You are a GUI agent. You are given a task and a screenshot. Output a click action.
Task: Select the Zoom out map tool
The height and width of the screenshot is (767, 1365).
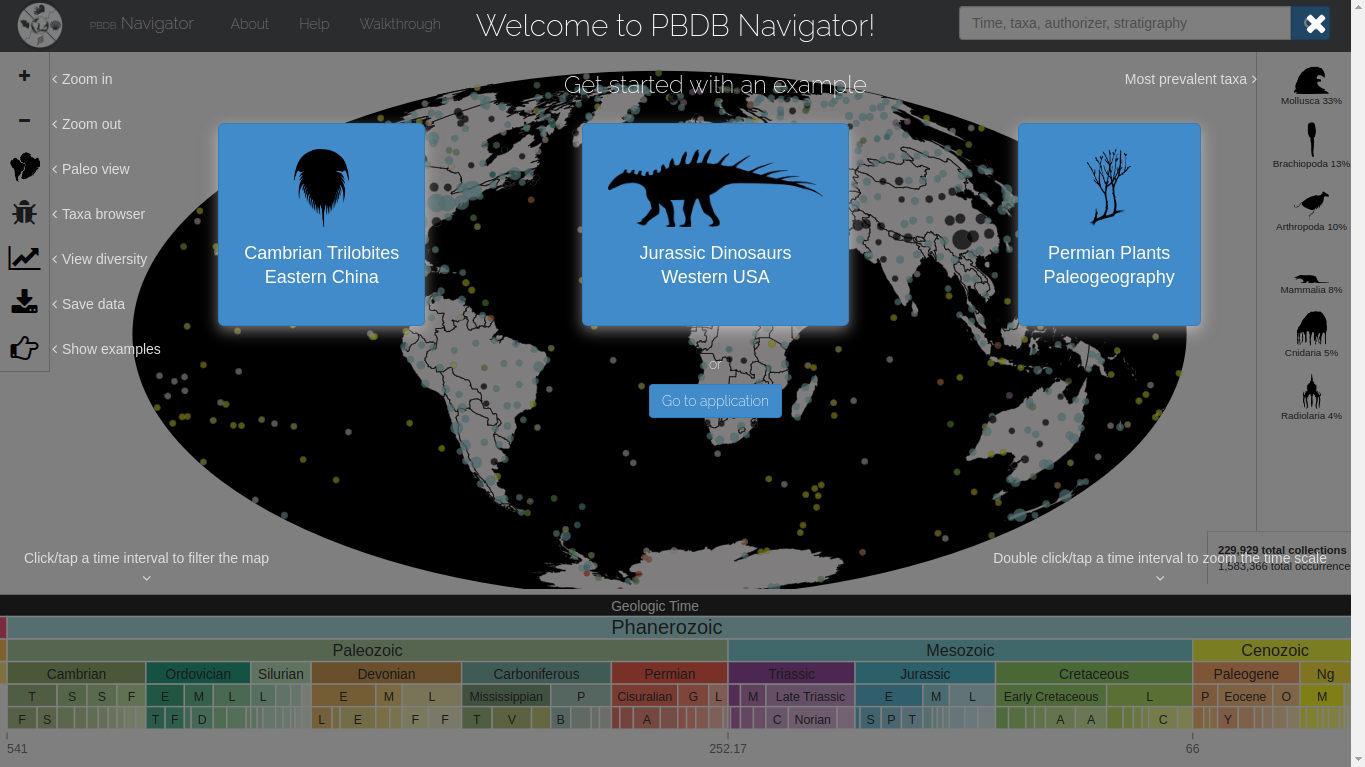(x=24, y=120)
